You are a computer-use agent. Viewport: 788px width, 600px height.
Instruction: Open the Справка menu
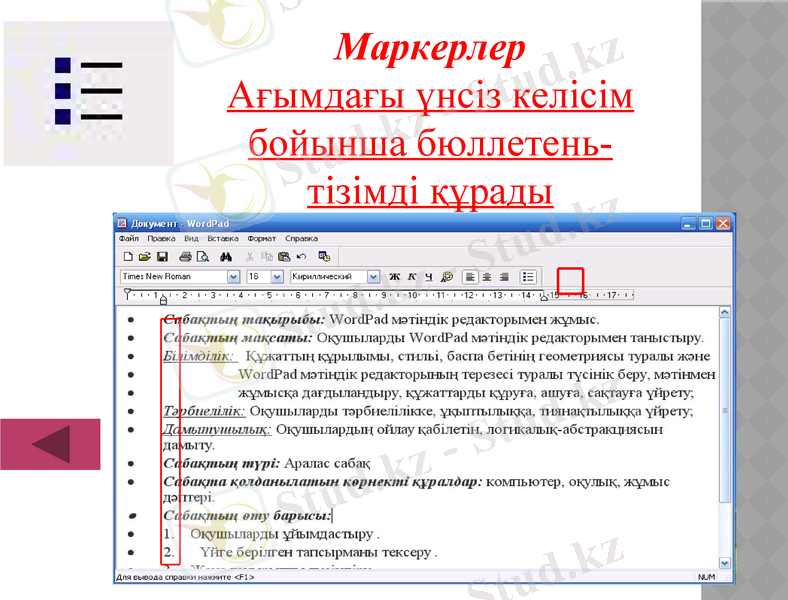point(302,239)
